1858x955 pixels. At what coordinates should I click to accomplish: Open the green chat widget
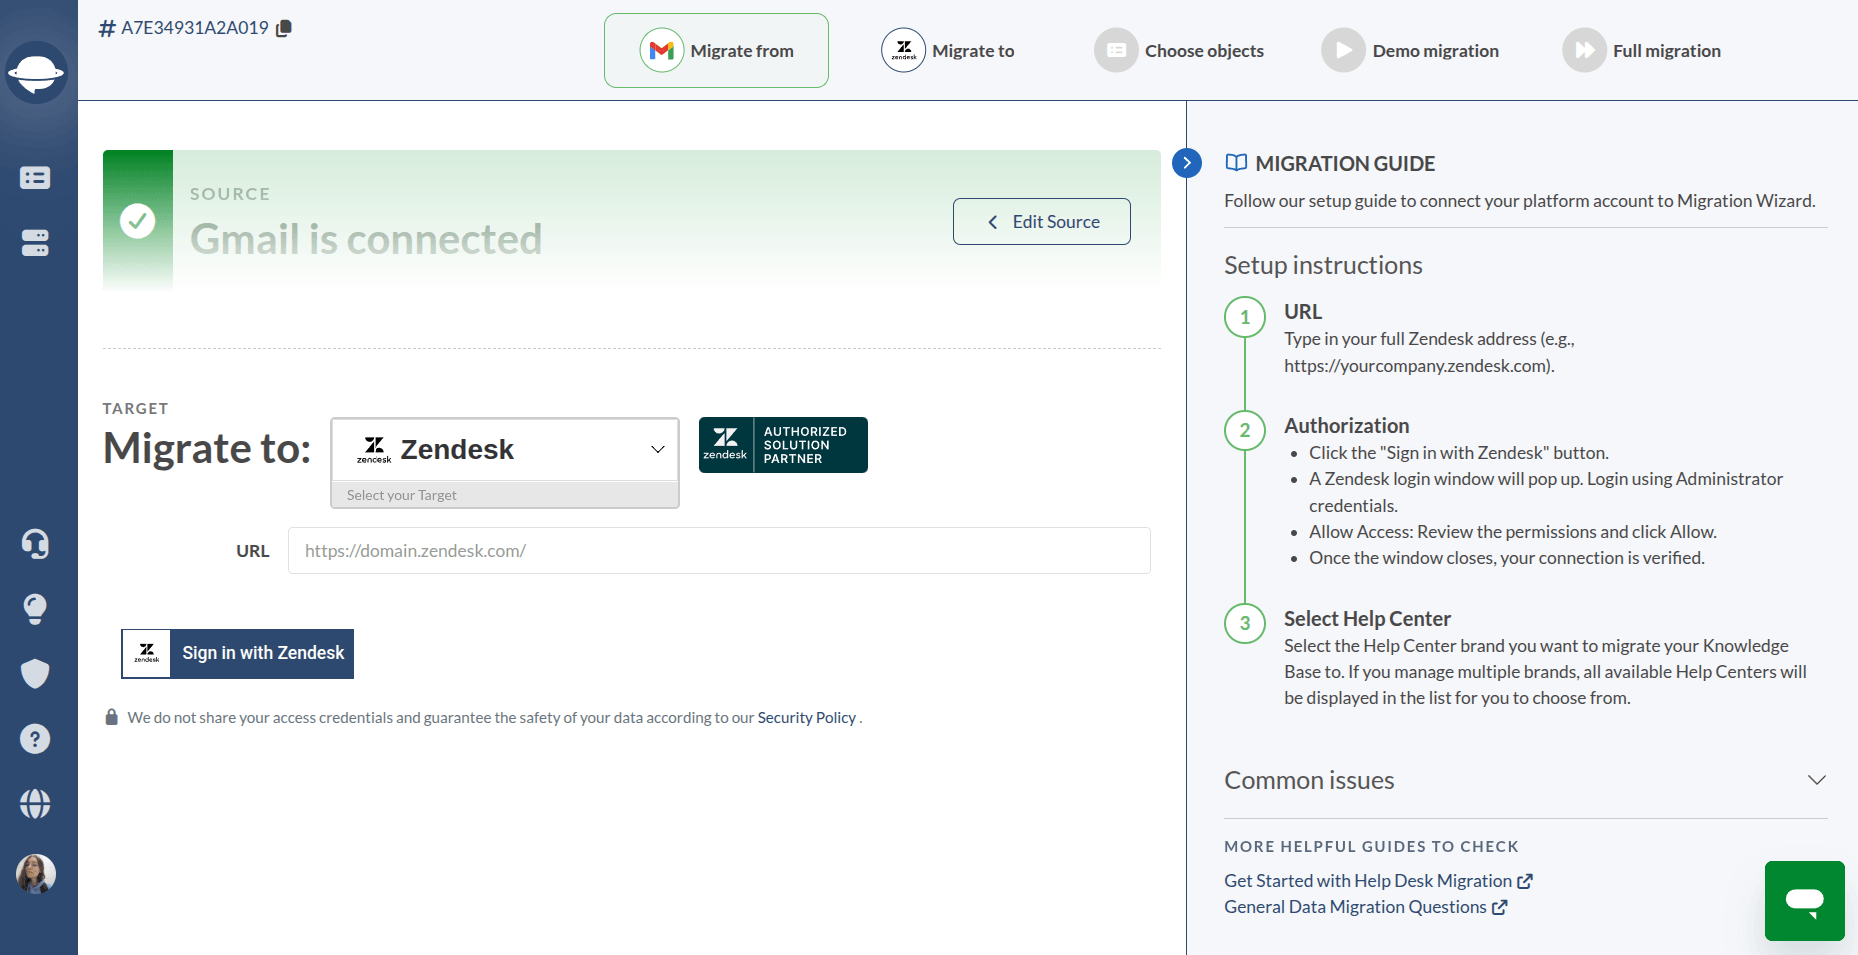tap(1804, 900)
